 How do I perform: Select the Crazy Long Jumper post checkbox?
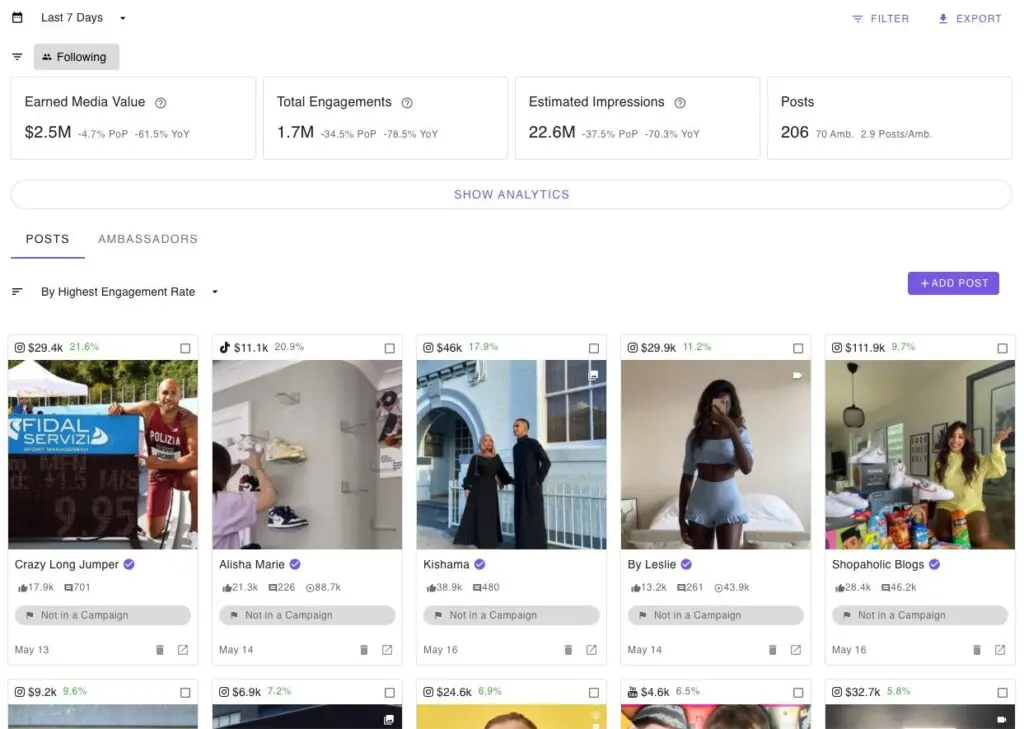pyautogui.click(x=185, y=348)
